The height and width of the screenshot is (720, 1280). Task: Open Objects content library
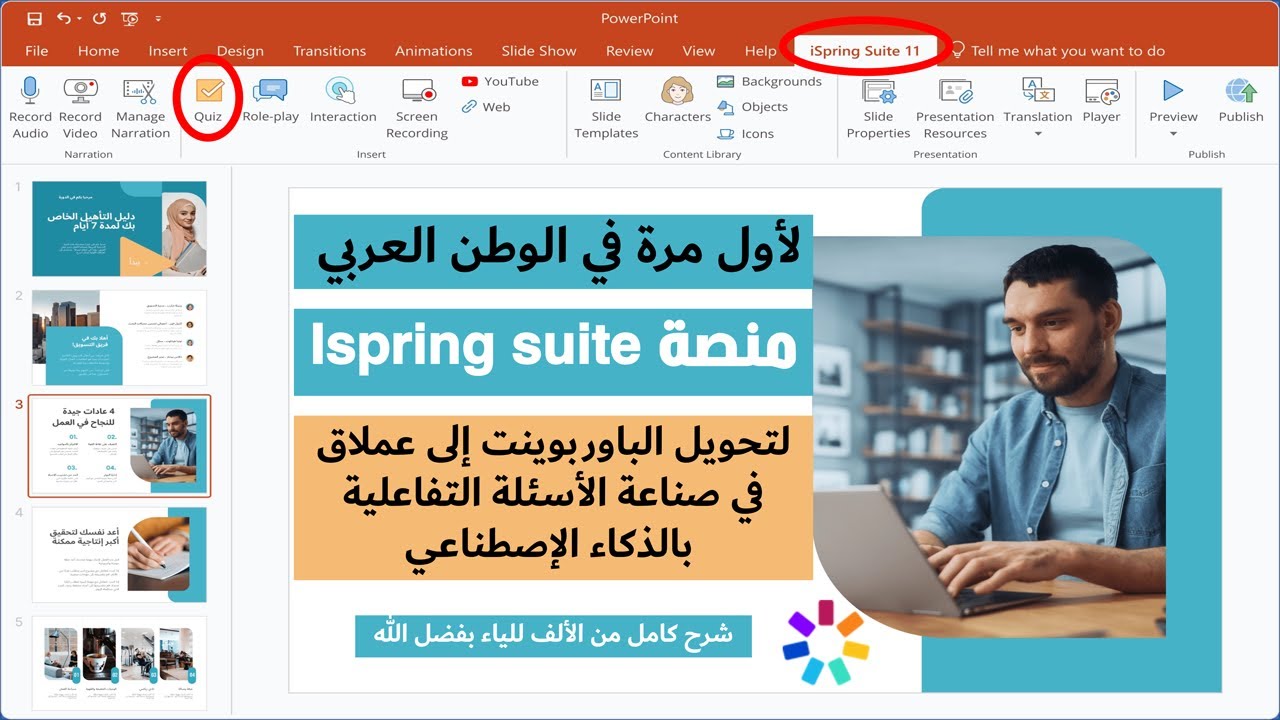[x=753, y=107]
